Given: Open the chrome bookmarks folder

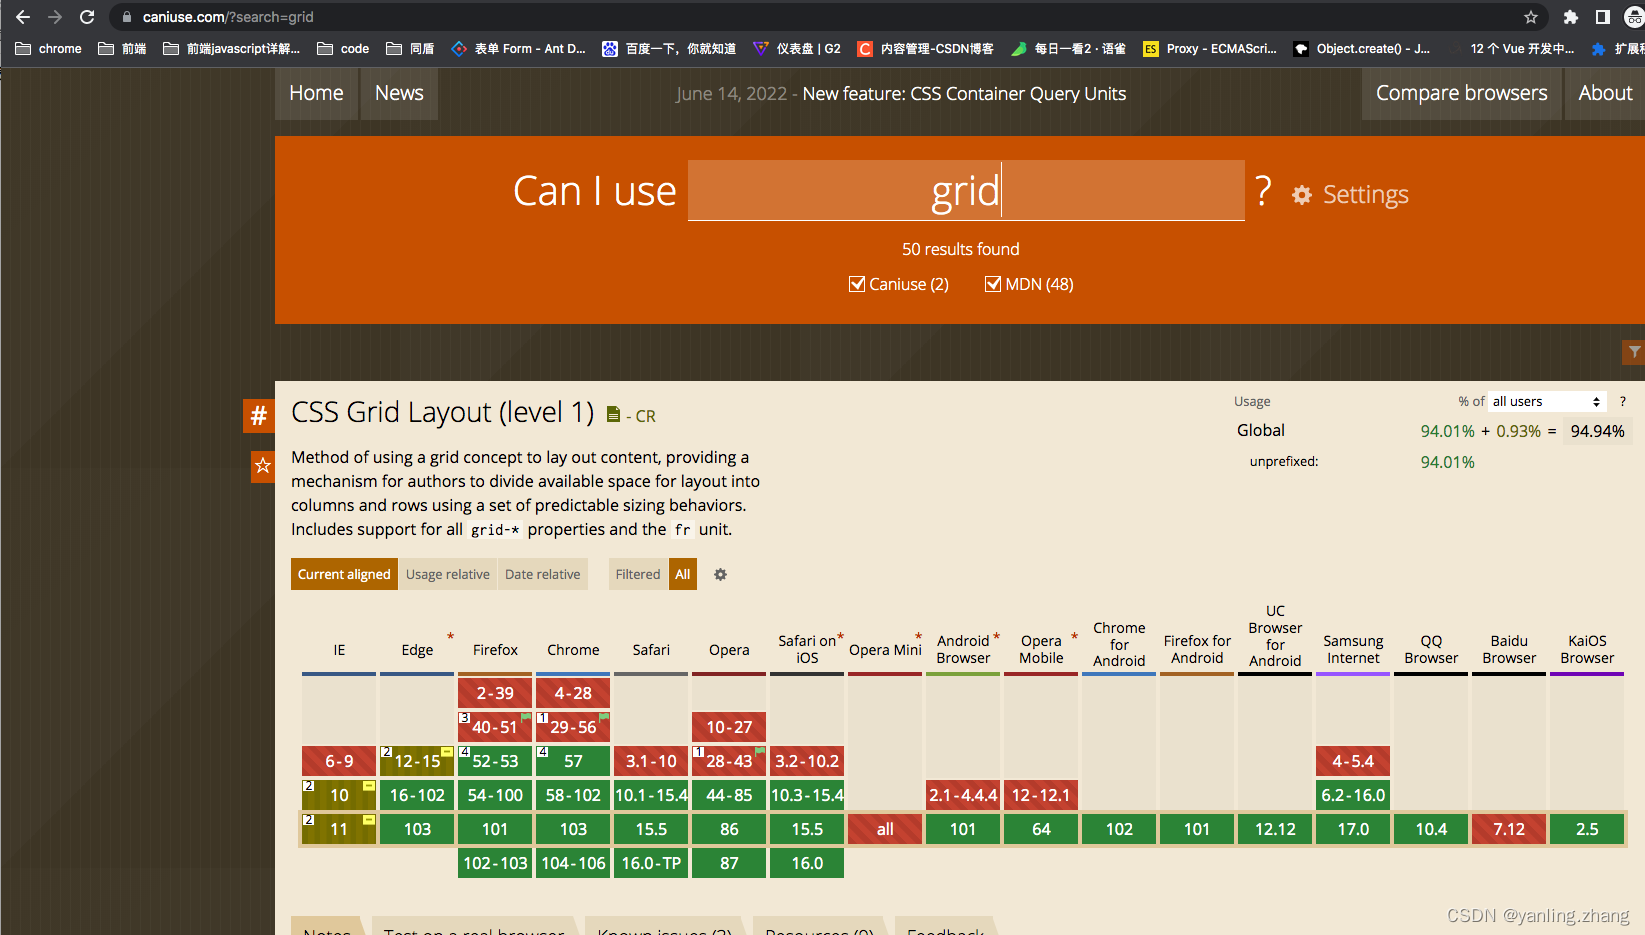Looking at the screenshot, I should (x=48, y=48).
